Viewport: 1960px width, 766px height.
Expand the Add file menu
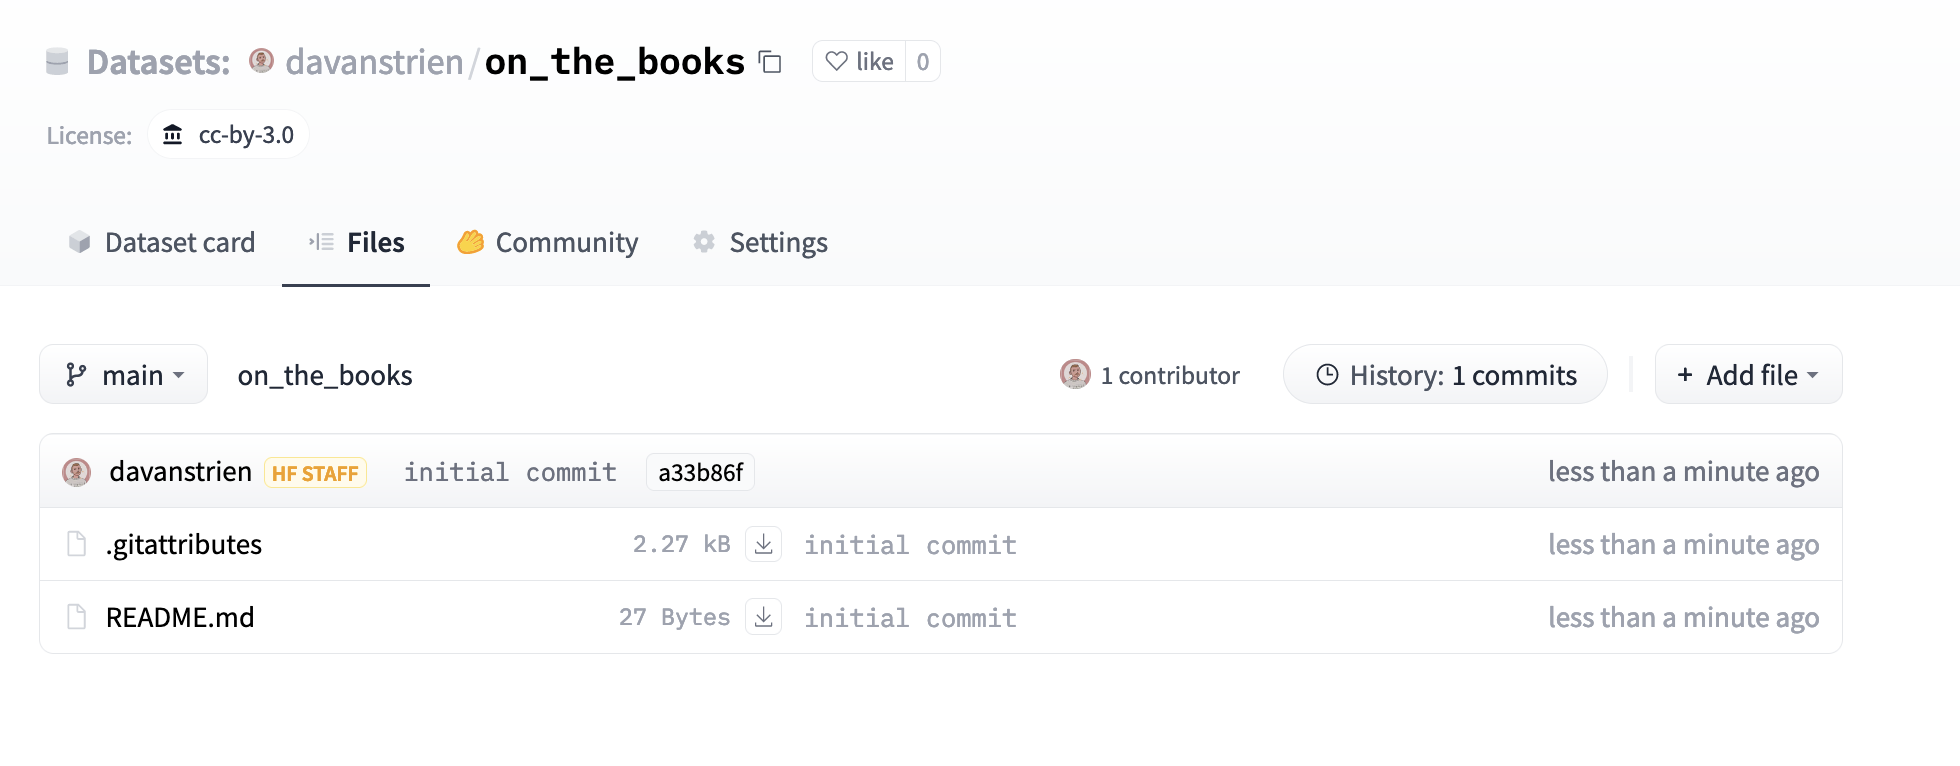(x=1748, y=375)
